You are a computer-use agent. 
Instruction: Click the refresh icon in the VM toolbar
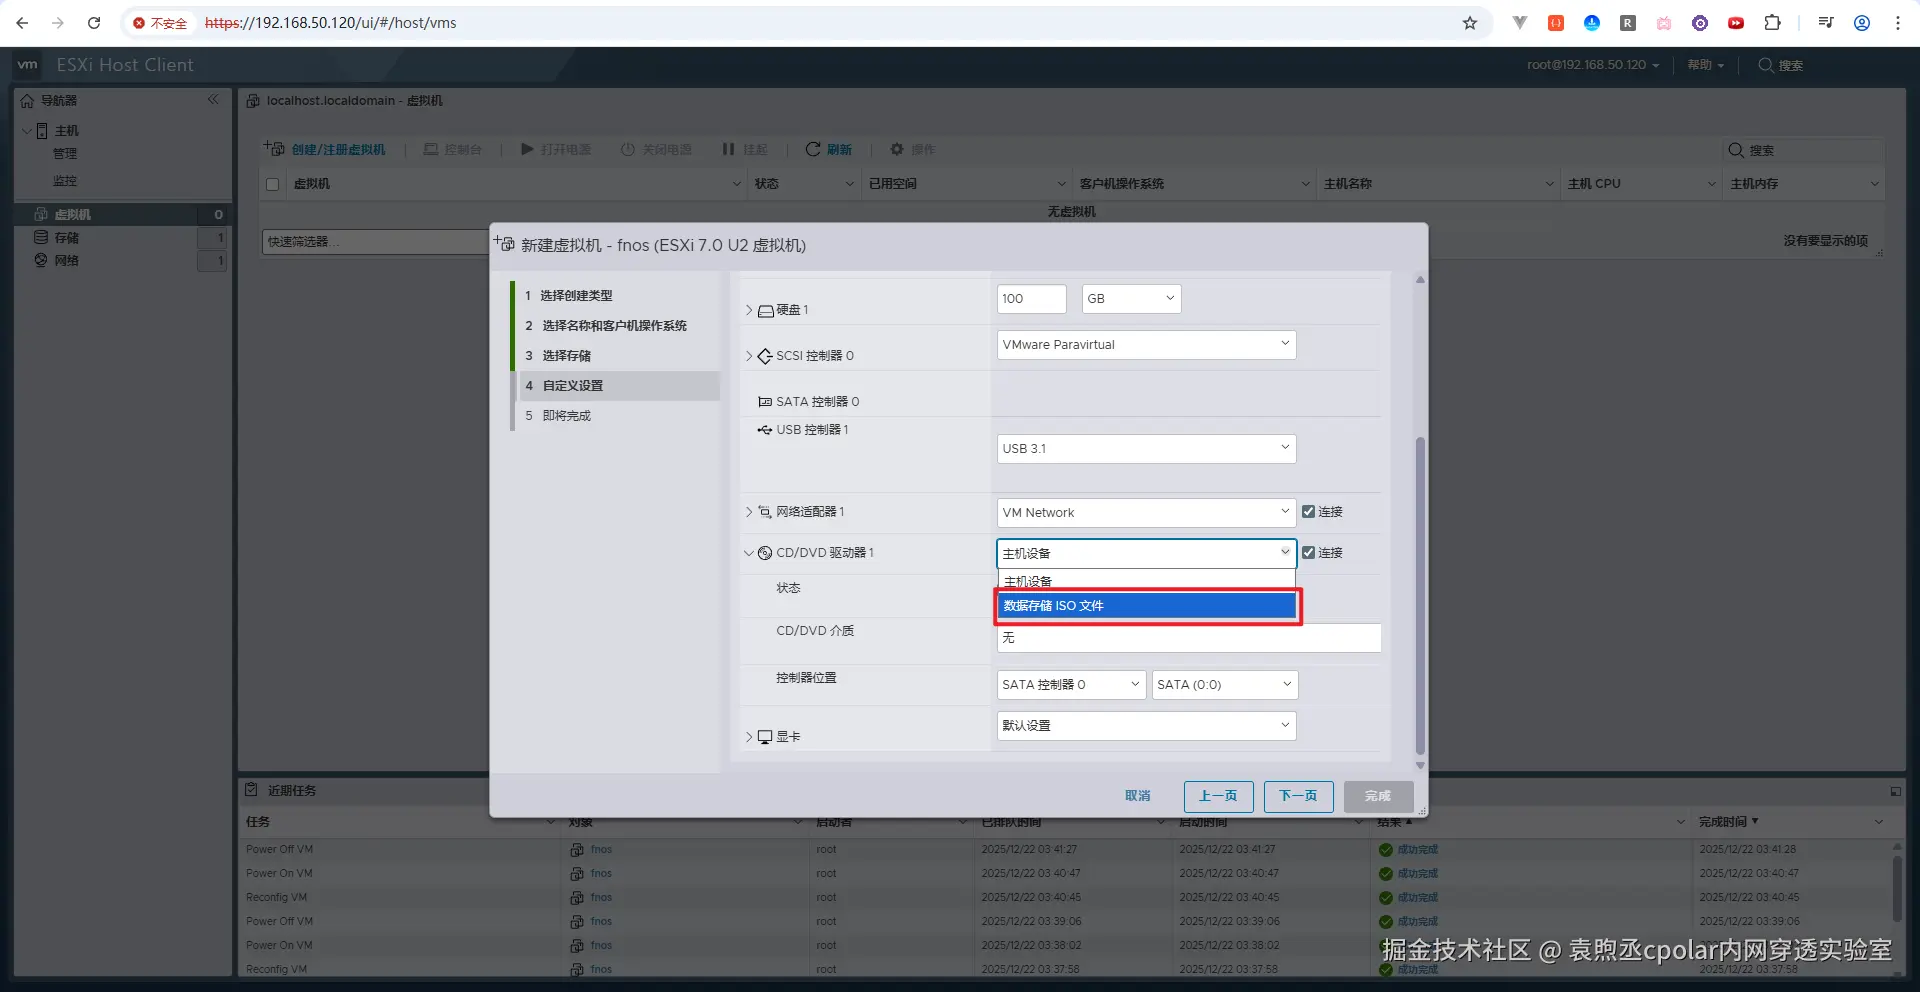[813, 149]
